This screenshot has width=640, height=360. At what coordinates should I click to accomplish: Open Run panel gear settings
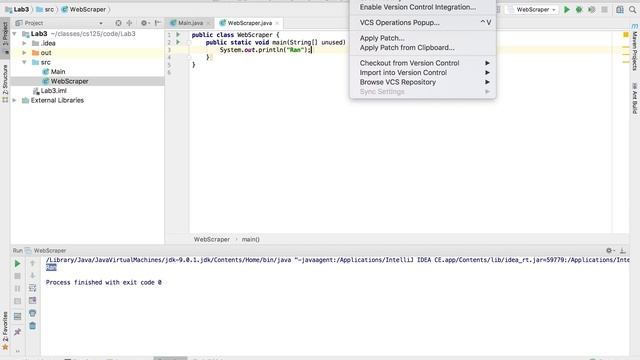click(x=610, y=251)
